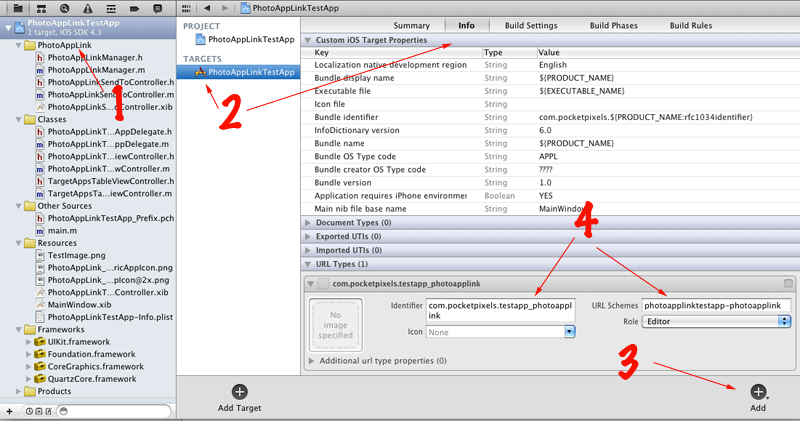Collapse the Other Sources group
Screen dimensions: 800x421
coord(19,206)
